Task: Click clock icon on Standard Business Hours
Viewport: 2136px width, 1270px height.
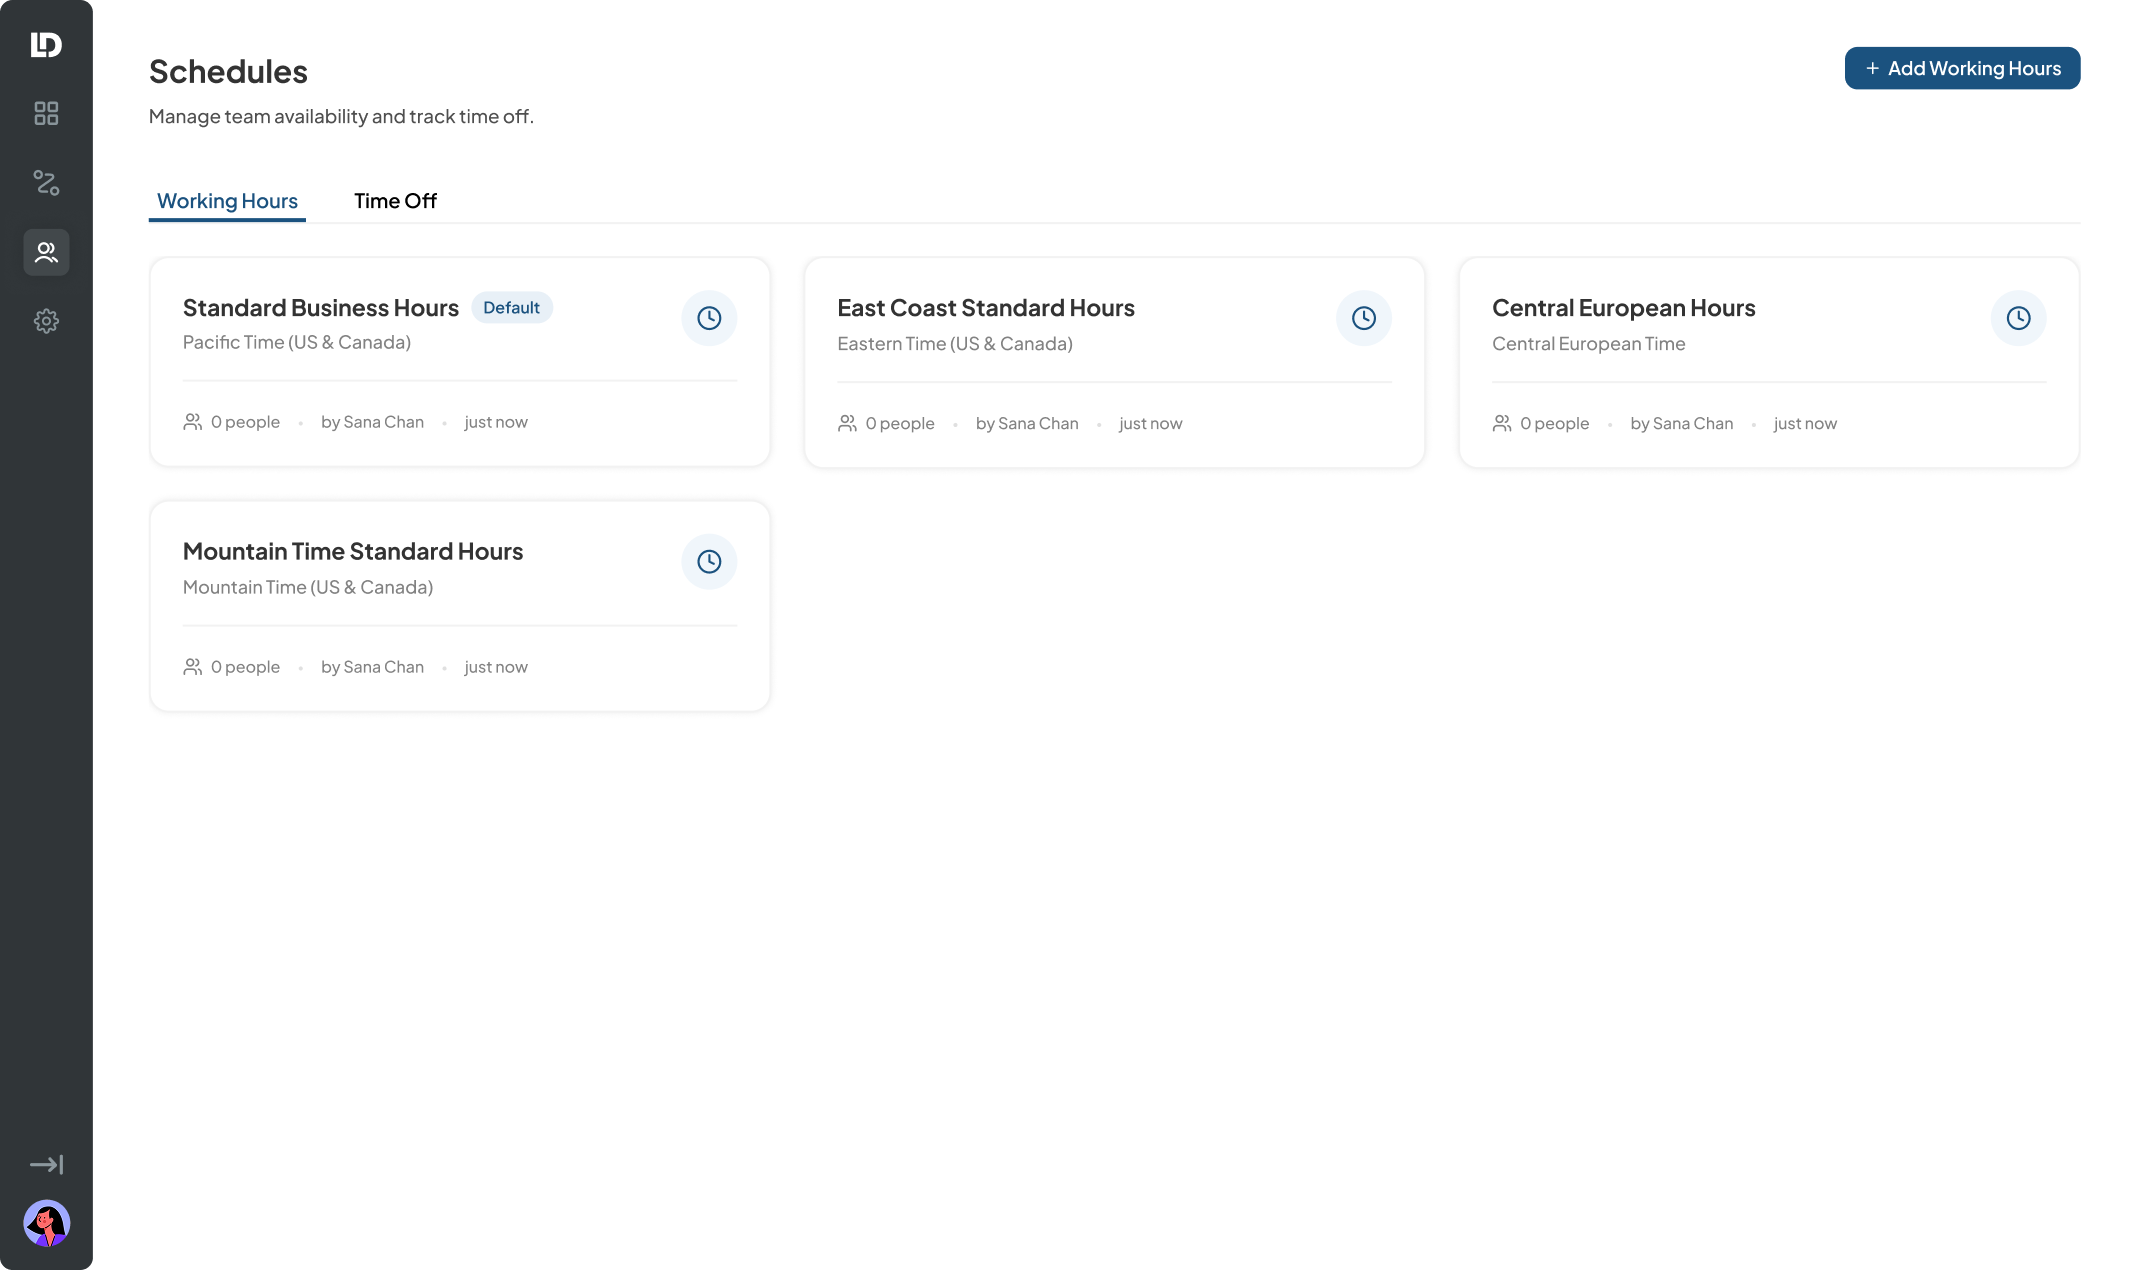Action: [709, 318]
